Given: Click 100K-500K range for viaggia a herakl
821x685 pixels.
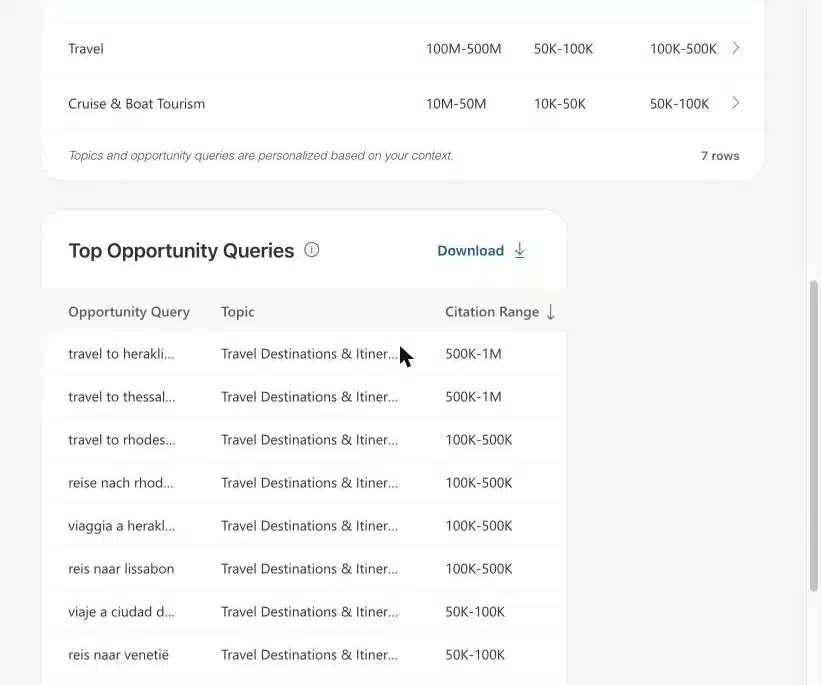Looking at the screenshot, I should 479,526.
